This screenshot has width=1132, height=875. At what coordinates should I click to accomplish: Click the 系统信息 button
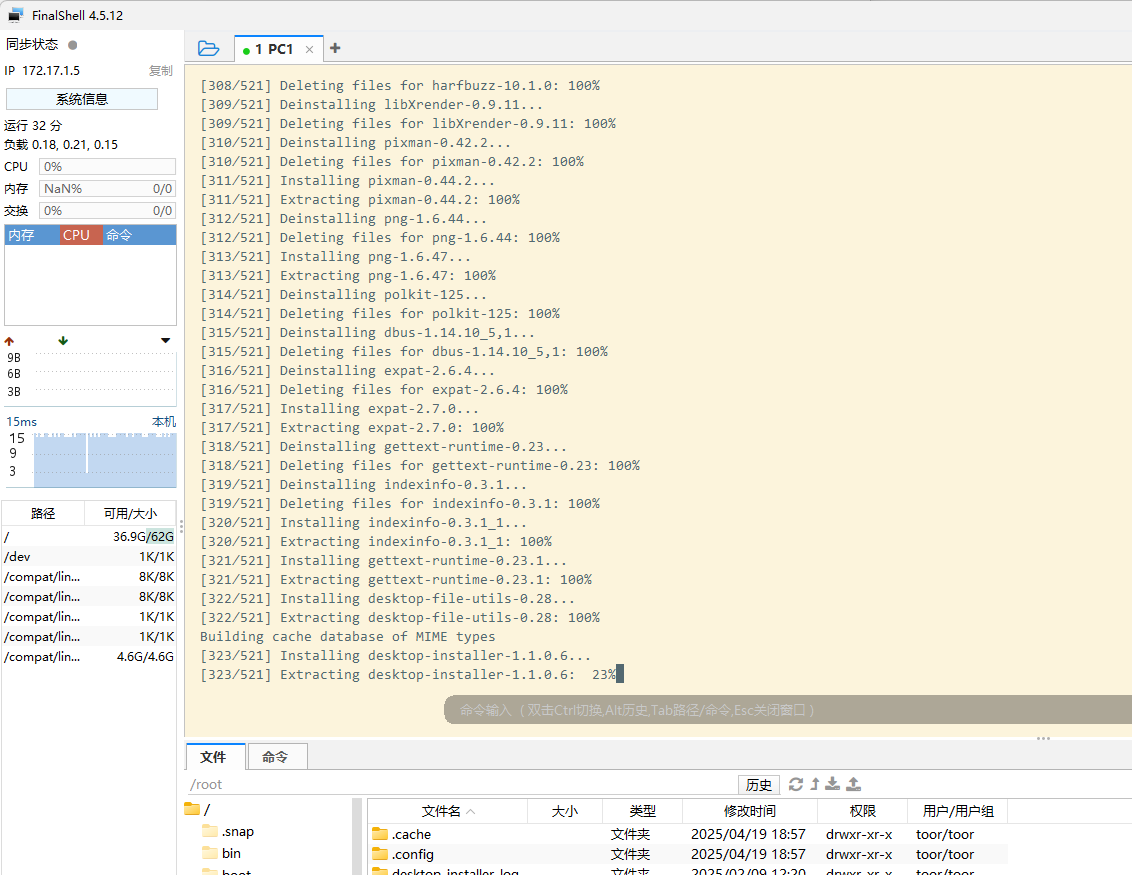[x=82, y=99]
